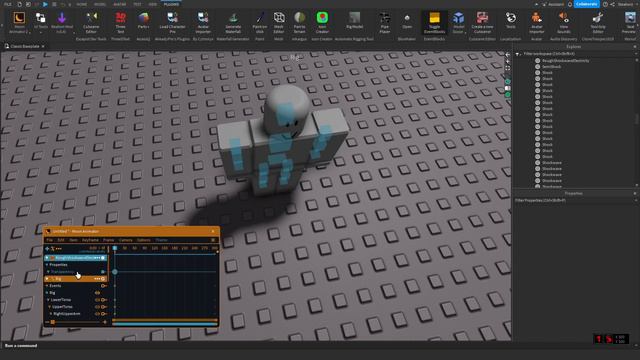Switch to the AVATAR ribbon tab

(x=120, y=4)
